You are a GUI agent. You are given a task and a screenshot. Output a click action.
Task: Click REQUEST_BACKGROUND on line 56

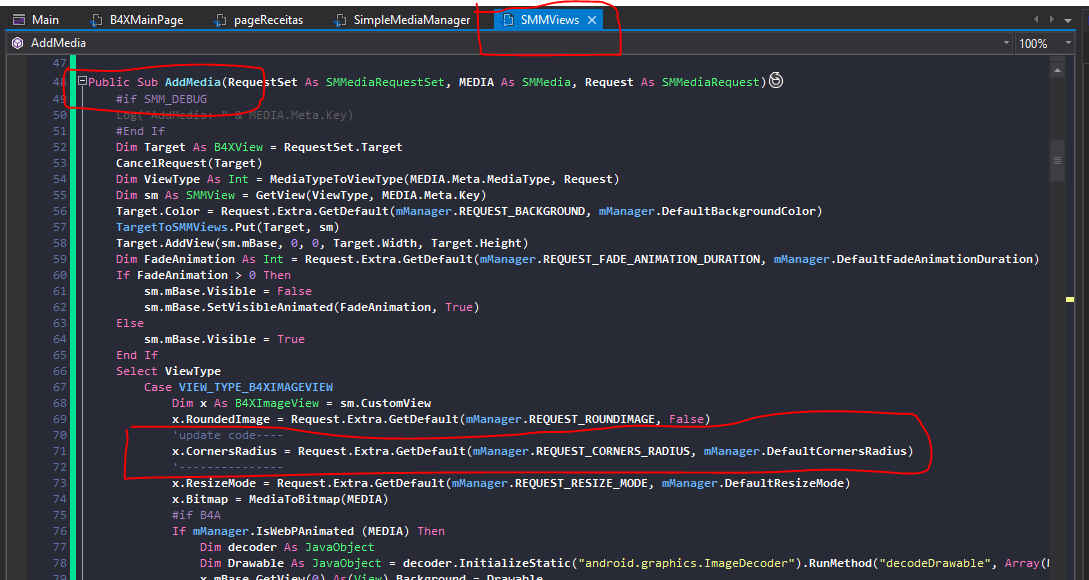point(522,211)
